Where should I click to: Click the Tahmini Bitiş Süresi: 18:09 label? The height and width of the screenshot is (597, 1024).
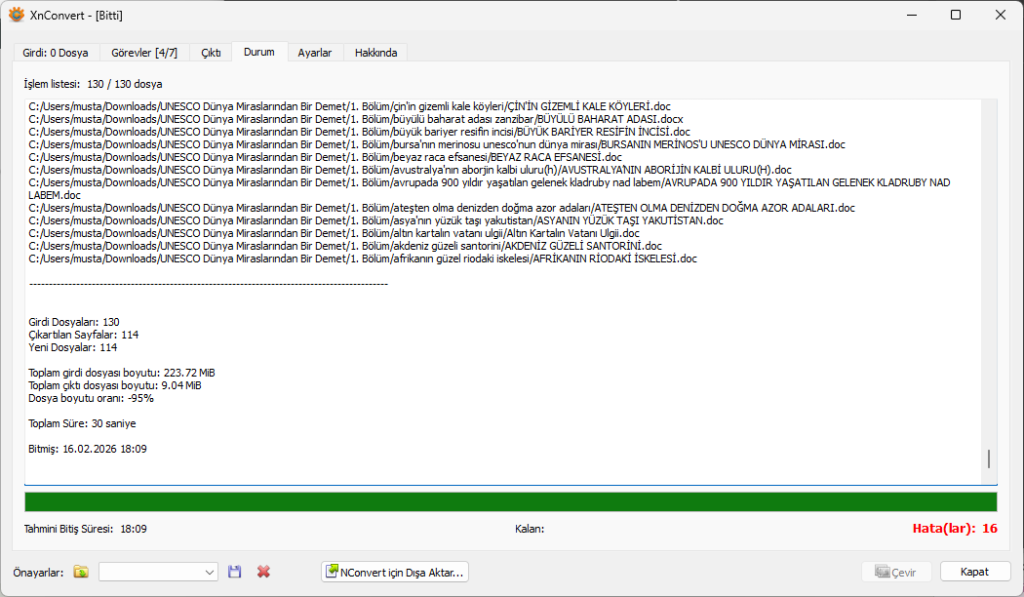pyautogui.click(x=86, y=529)
